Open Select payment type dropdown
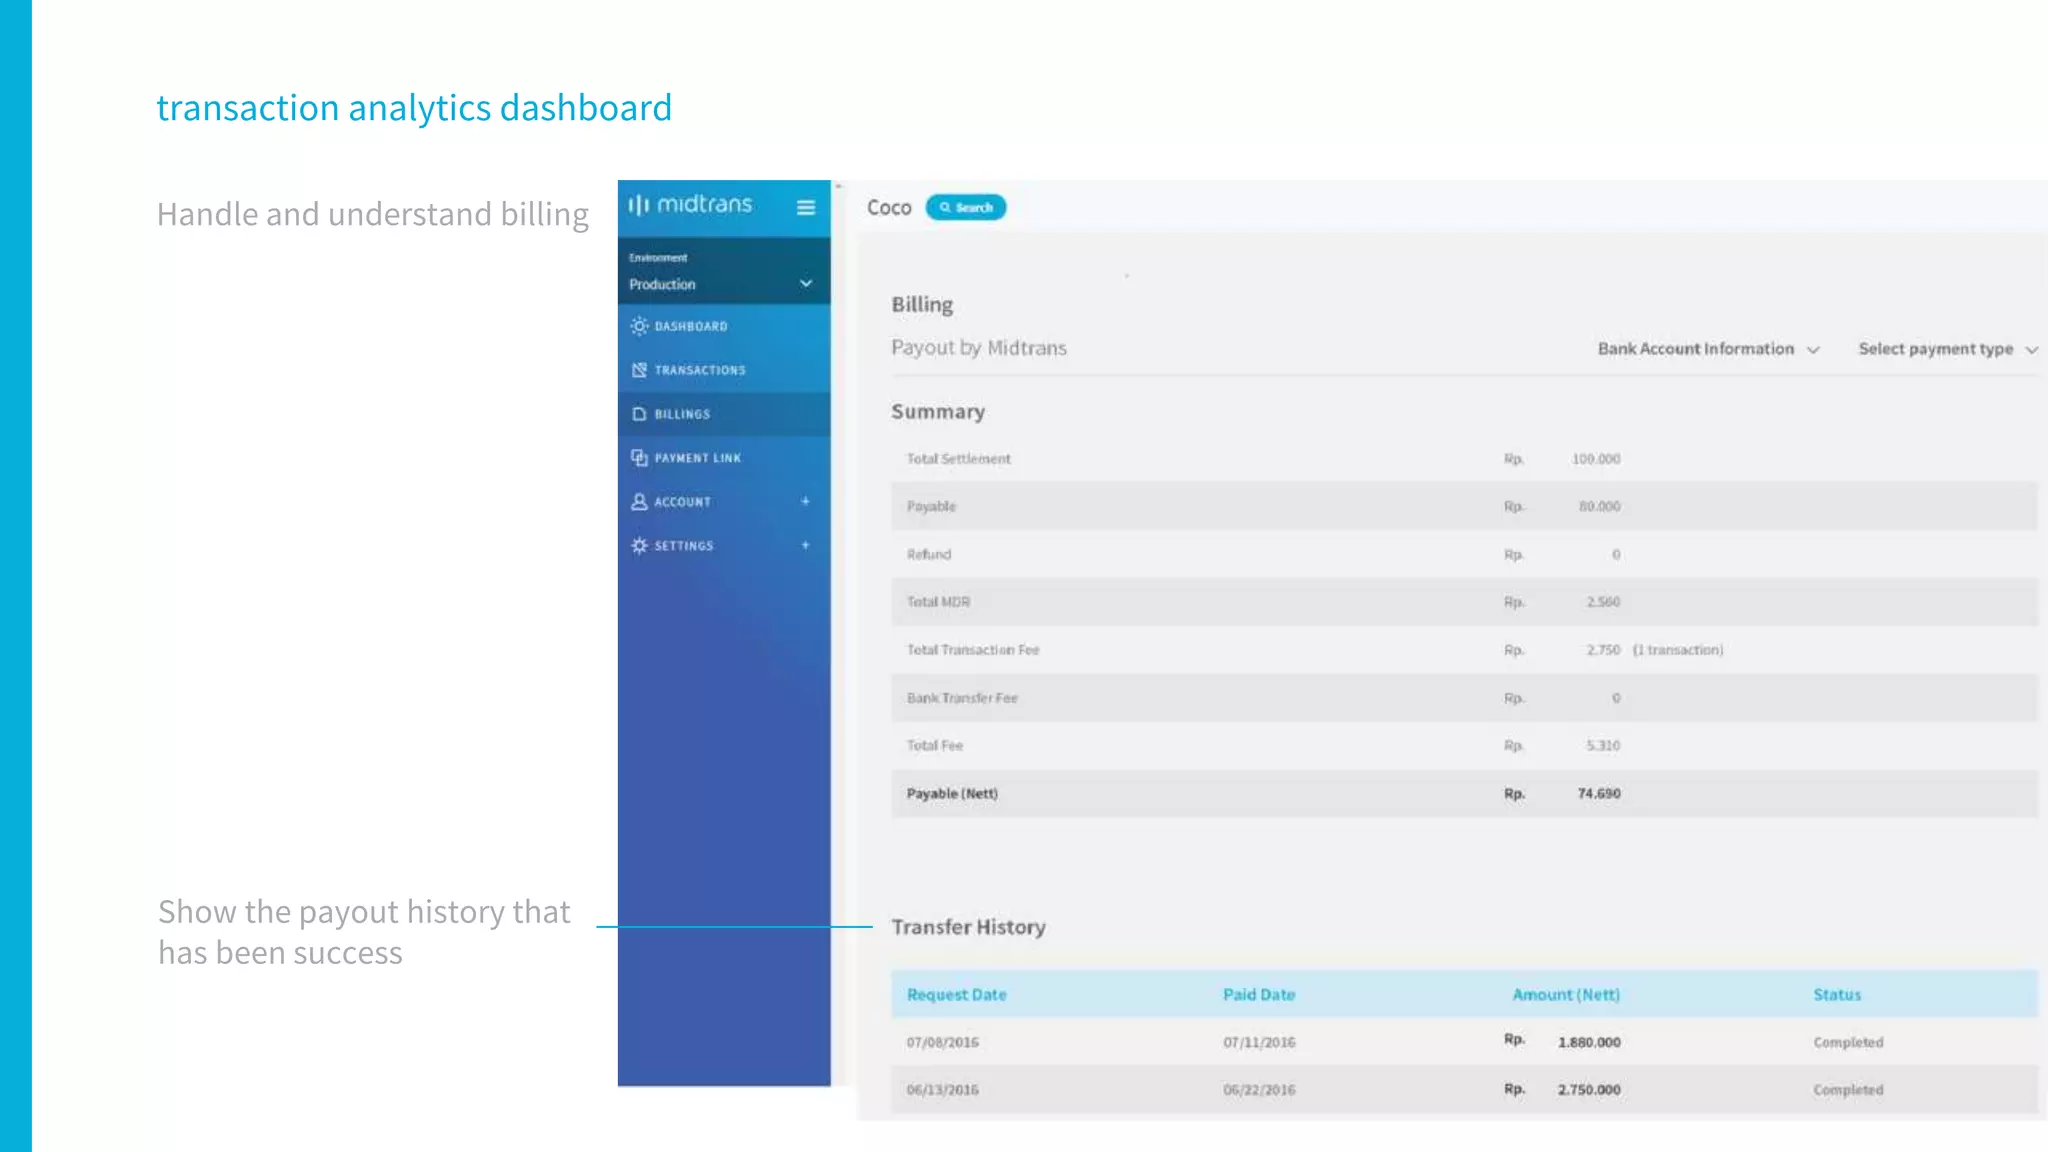This screenshot has height=1152, width=2048. (1947, 349)
